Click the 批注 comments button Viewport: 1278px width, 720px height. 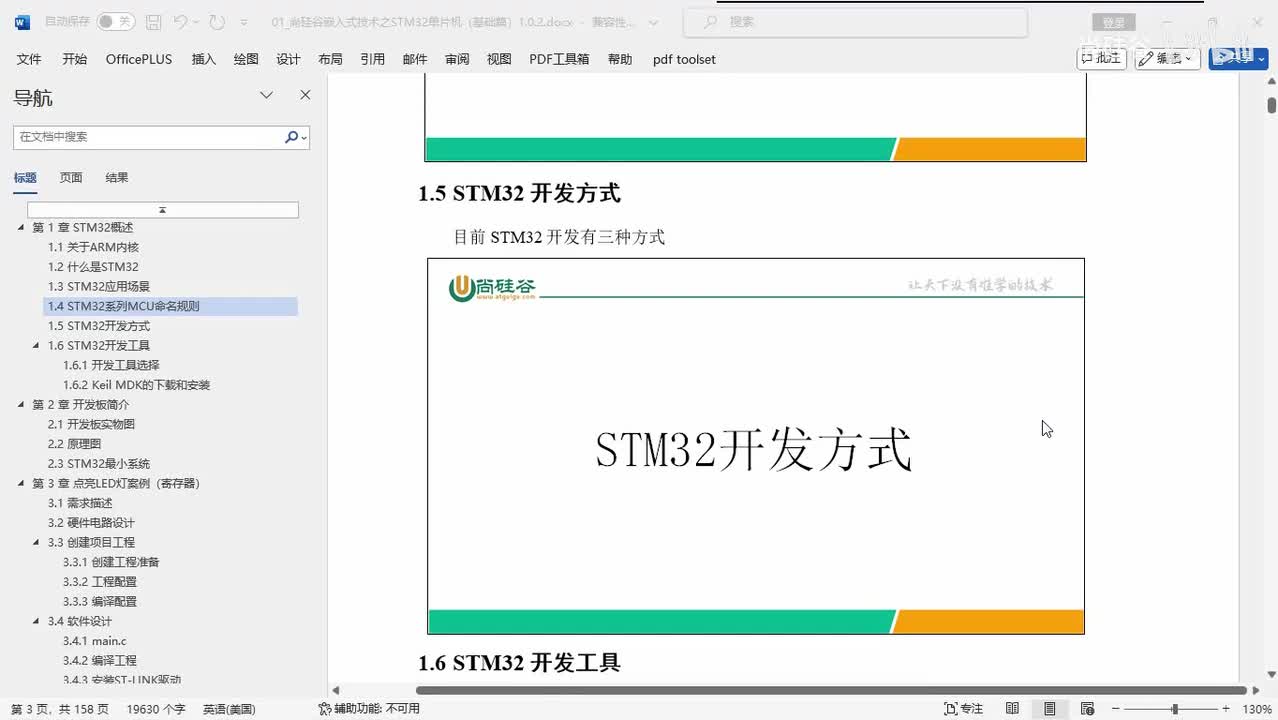1101,58
